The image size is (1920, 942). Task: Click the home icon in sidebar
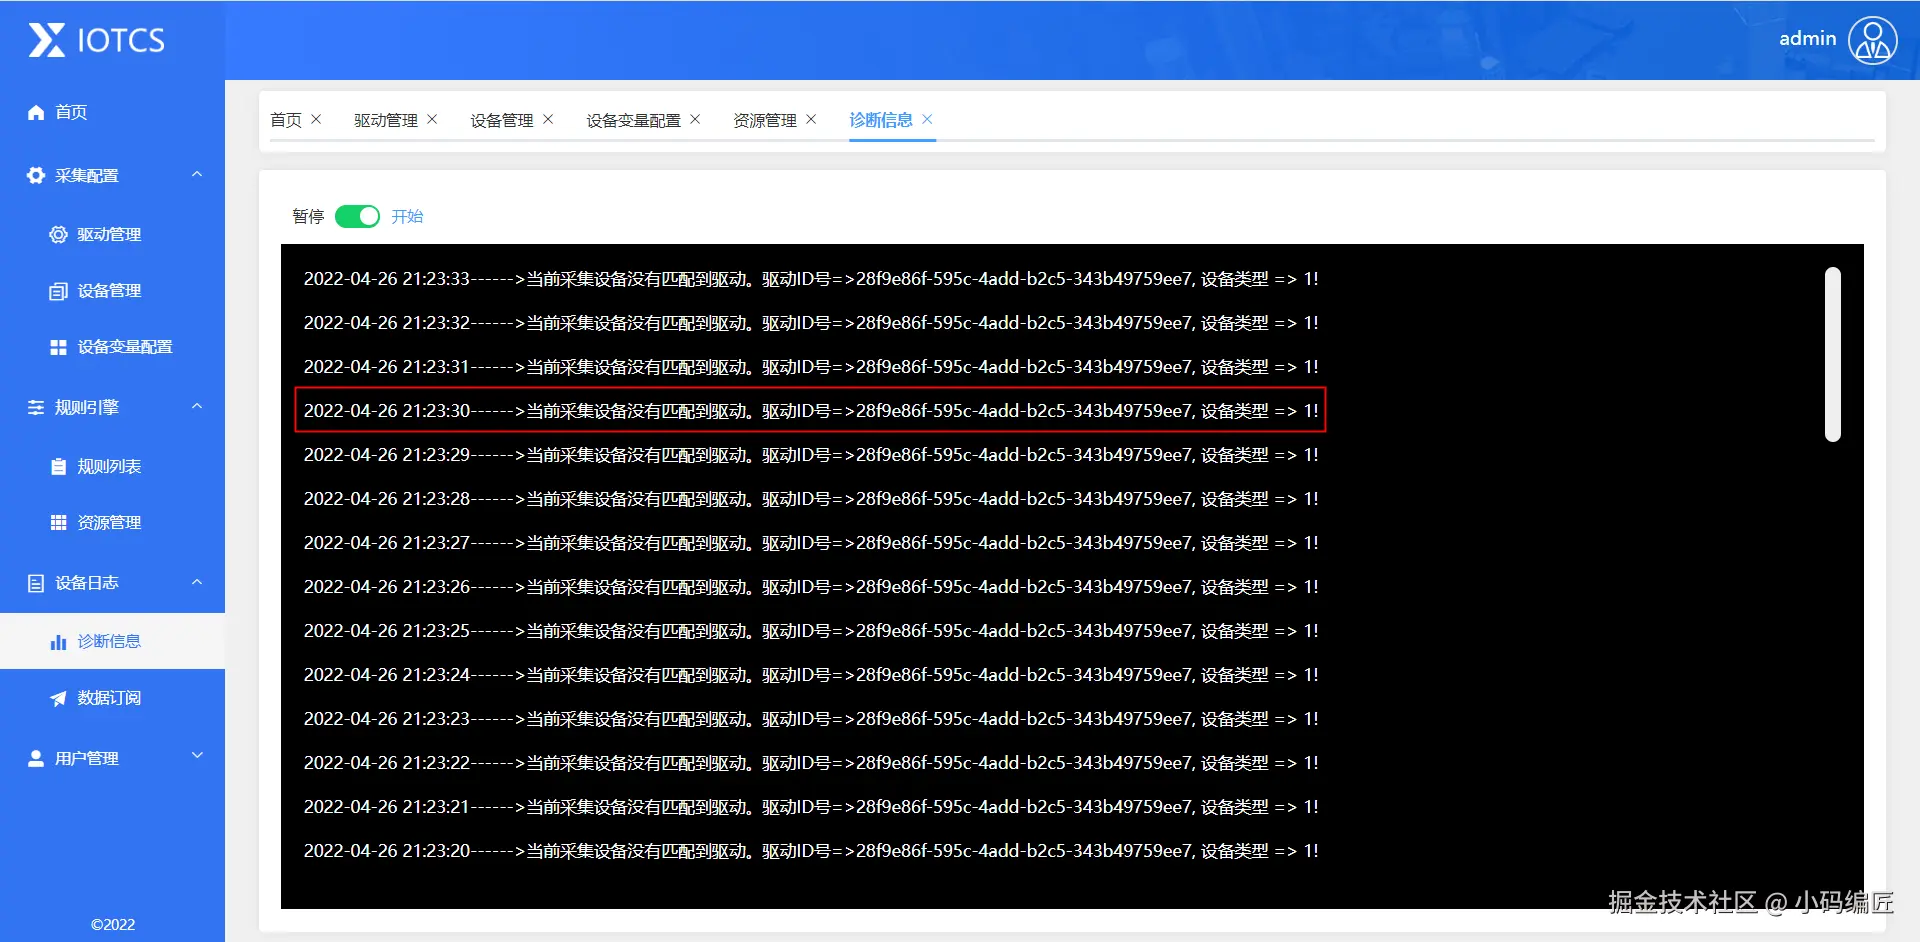36,112
